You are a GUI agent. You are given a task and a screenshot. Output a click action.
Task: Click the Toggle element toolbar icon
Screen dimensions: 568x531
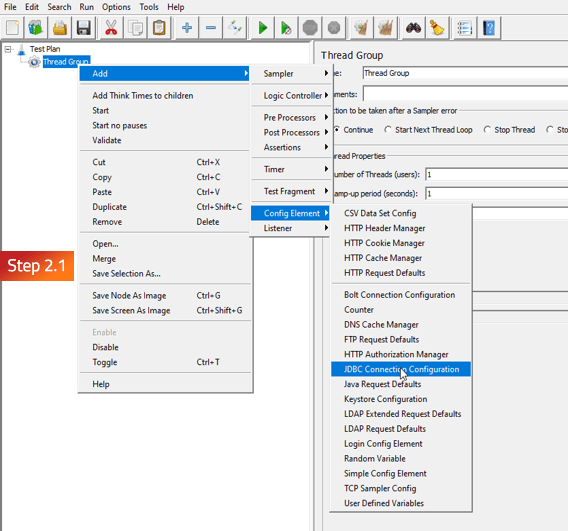[x=235, y=28]
